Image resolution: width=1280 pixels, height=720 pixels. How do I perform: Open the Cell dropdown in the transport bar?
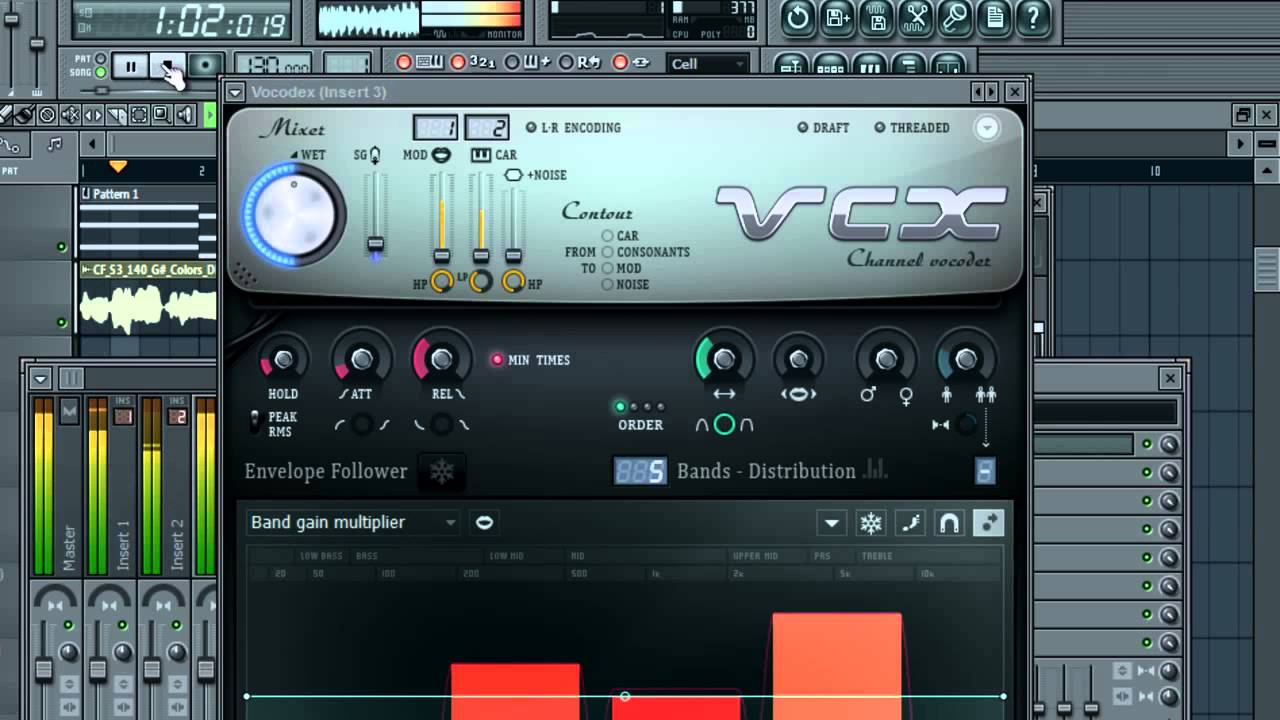coord(706,63)
